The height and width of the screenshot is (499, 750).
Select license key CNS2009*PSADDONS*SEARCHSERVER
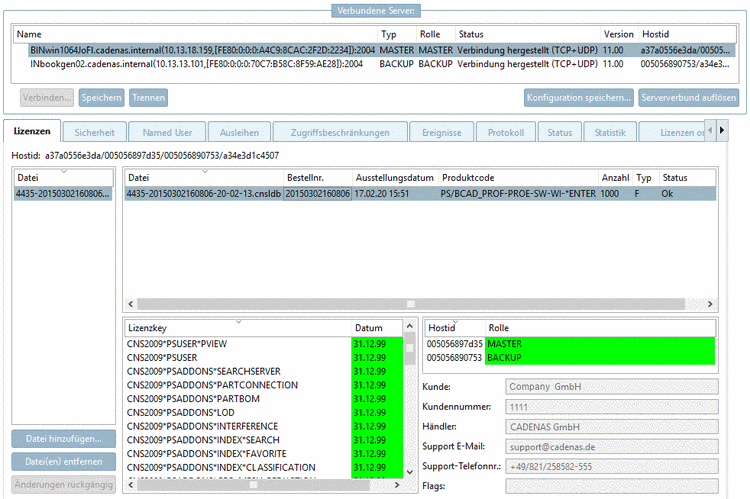tap(264, 371)
